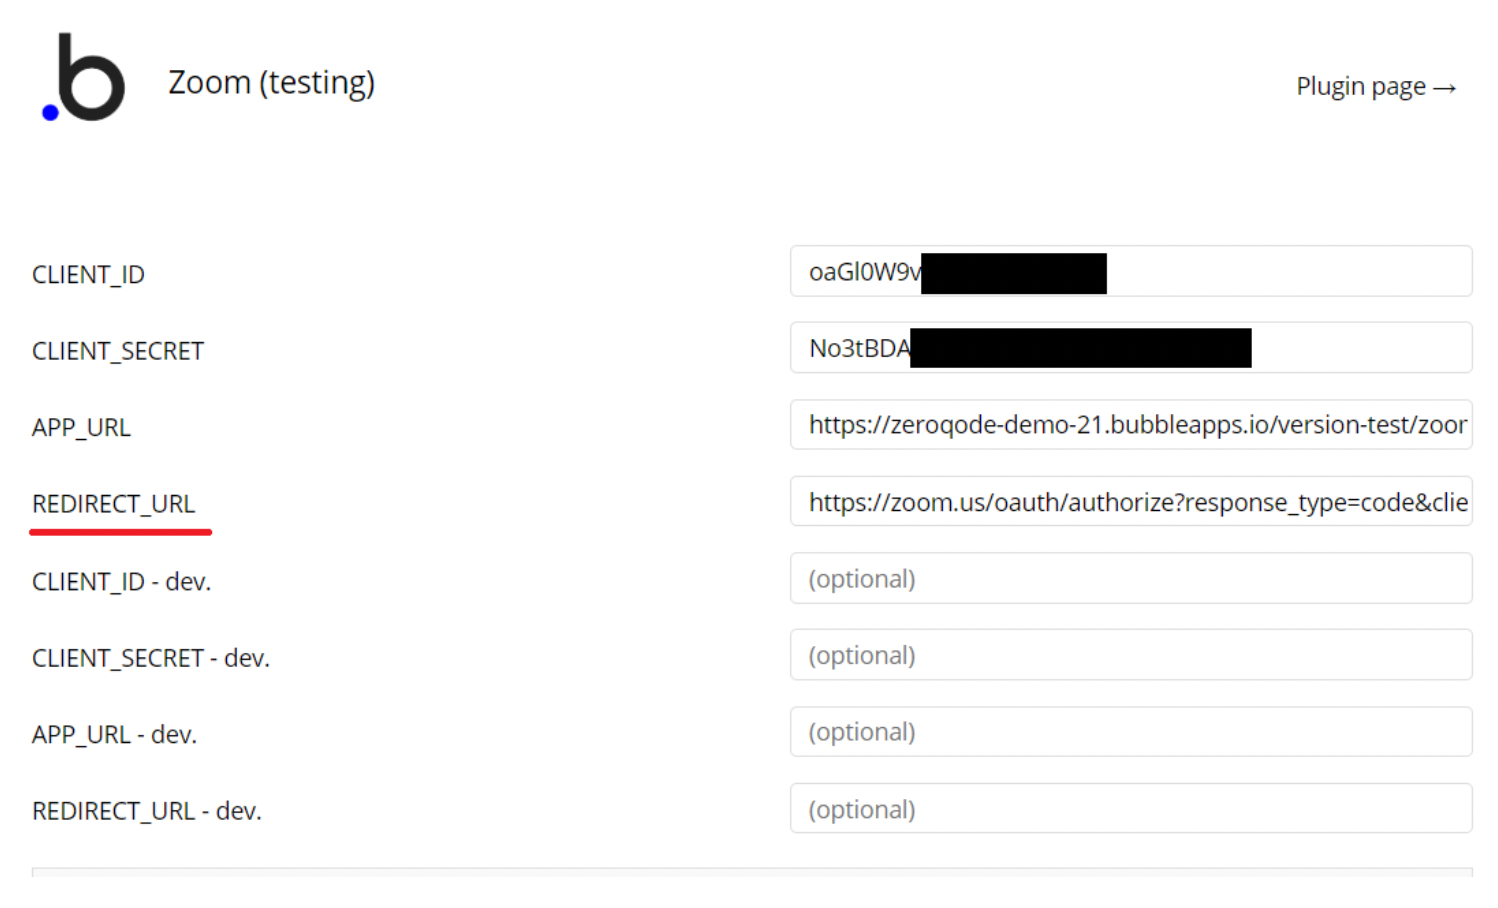Click the REDIRECT_URL - dev. label
Image resolution: width=1498 pixels, height=908 pixels.
(147, 811)
